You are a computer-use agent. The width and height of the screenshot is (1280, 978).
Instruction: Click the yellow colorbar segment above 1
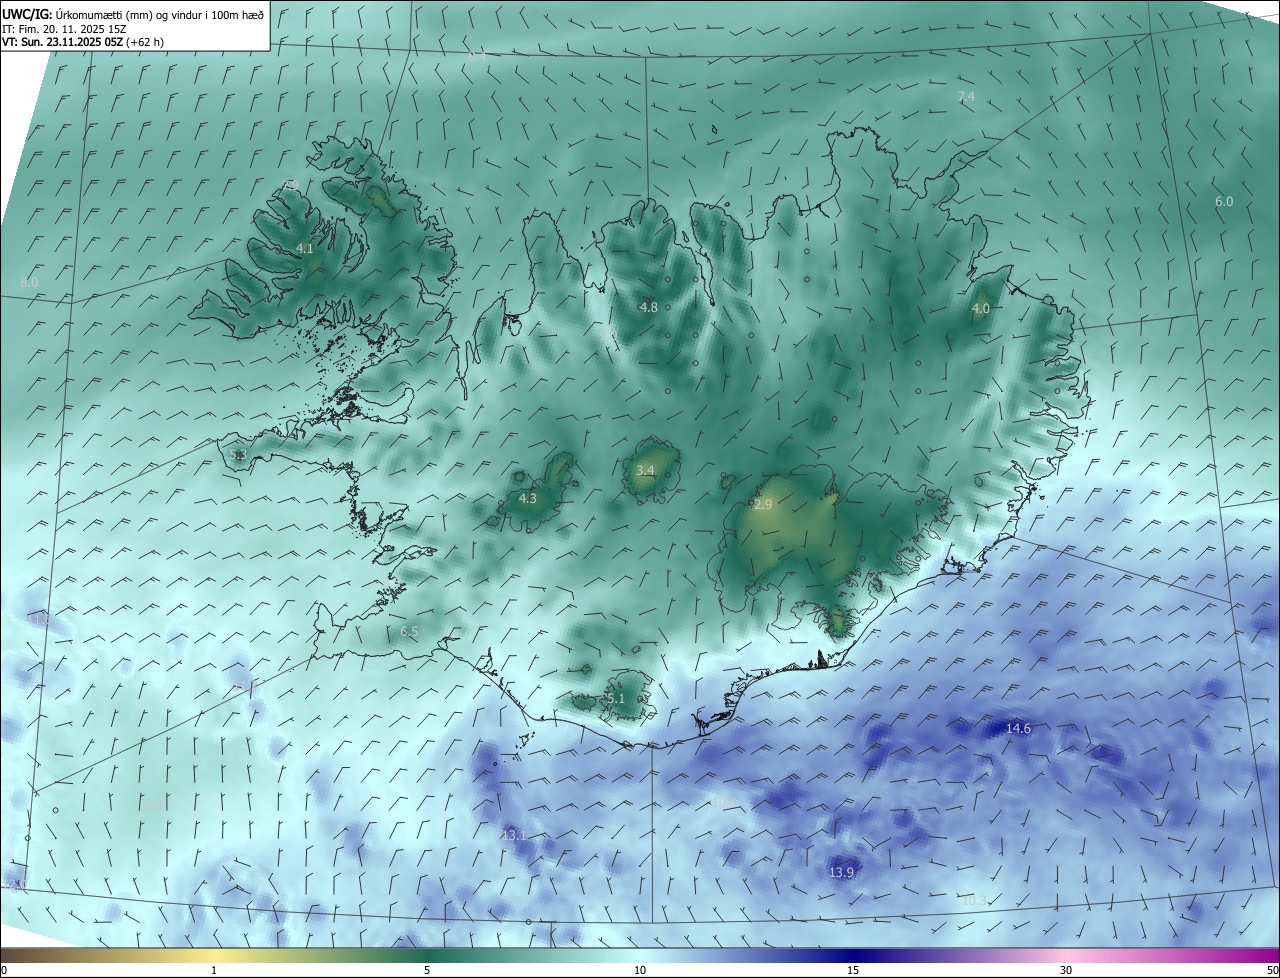[214, 955]
